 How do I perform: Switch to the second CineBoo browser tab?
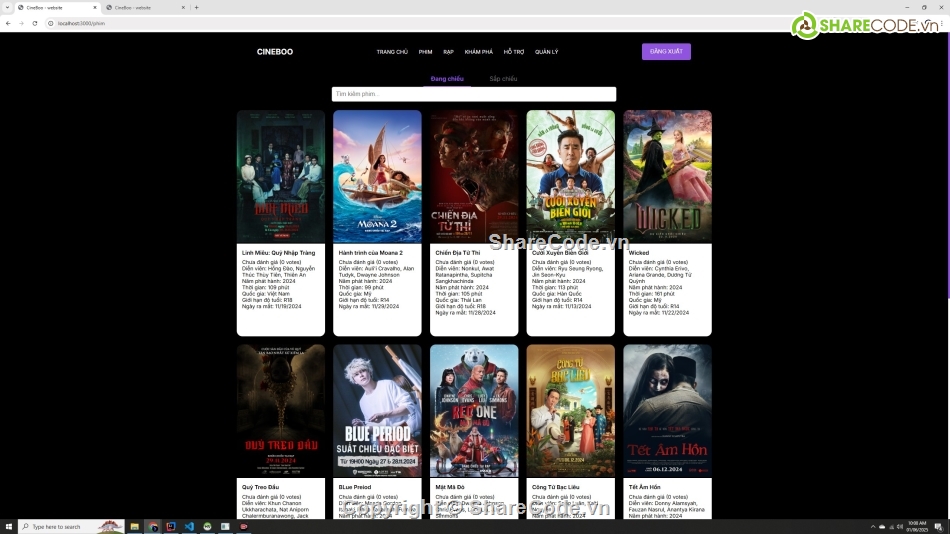click(144, 7)
